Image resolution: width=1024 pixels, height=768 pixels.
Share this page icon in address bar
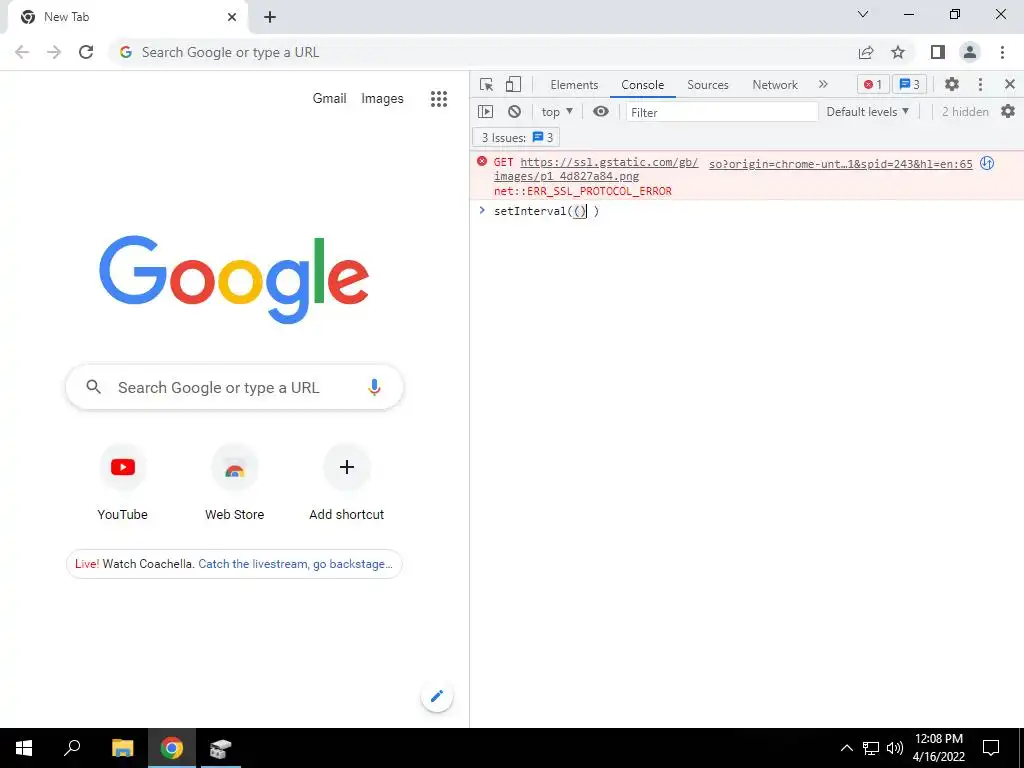pos(866,52)
